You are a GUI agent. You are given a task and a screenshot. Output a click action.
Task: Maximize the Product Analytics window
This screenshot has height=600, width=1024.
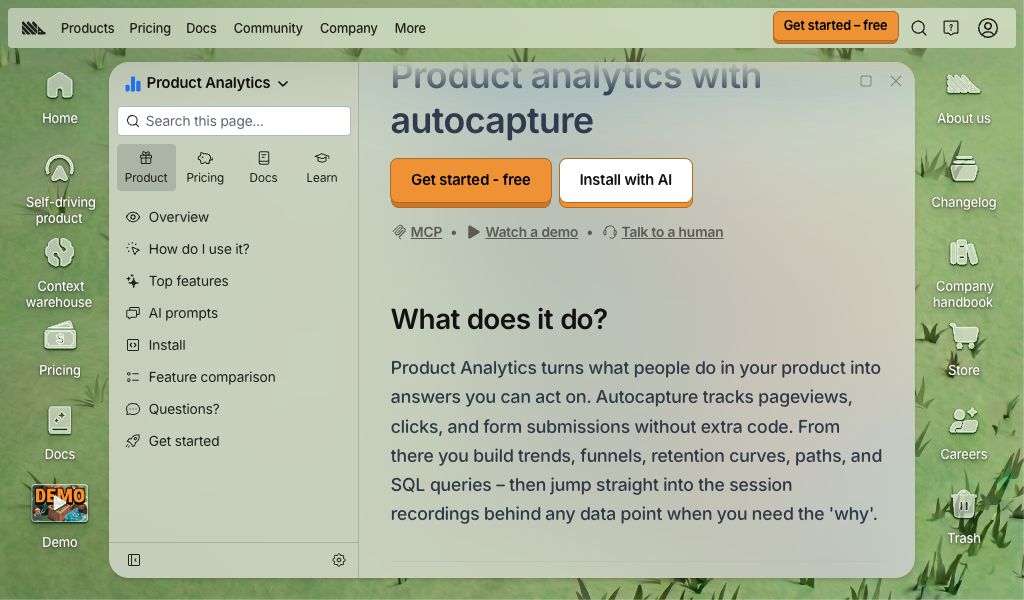[x=866, y=81]
